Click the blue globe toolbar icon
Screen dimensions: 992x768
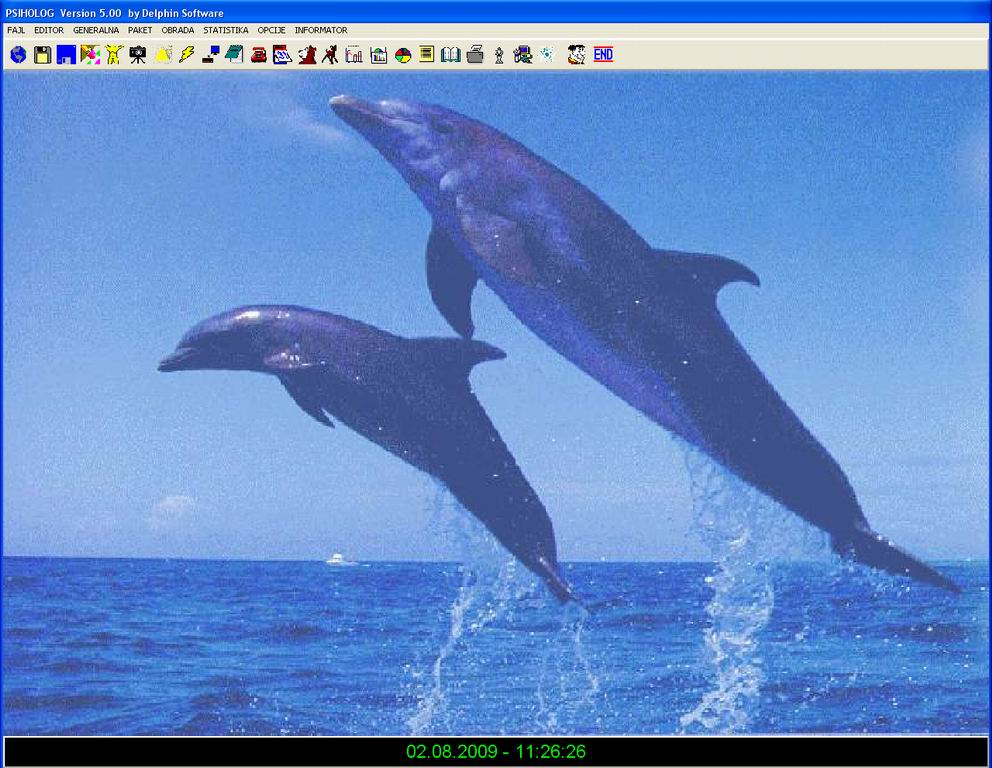[x=18, y=55]
